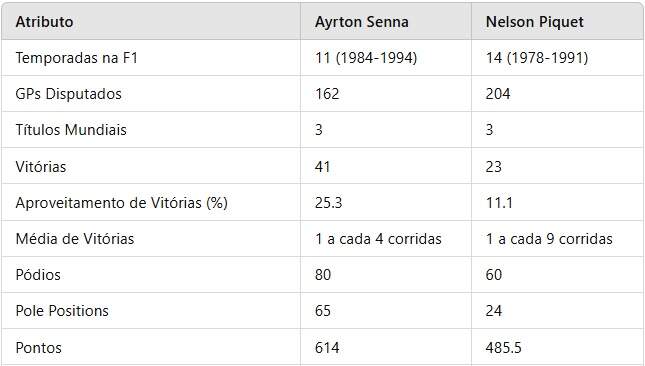The height and width of the screenshot is (366, 645).
Task: Select the cell 11 (1984-1994)
Action: pyautogui.click(x=366, y=58)
